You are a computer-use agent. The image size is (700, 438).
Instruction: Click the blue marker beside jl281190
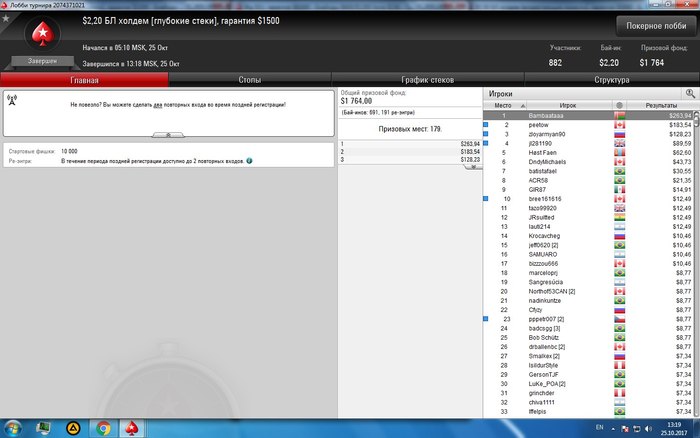486,143
